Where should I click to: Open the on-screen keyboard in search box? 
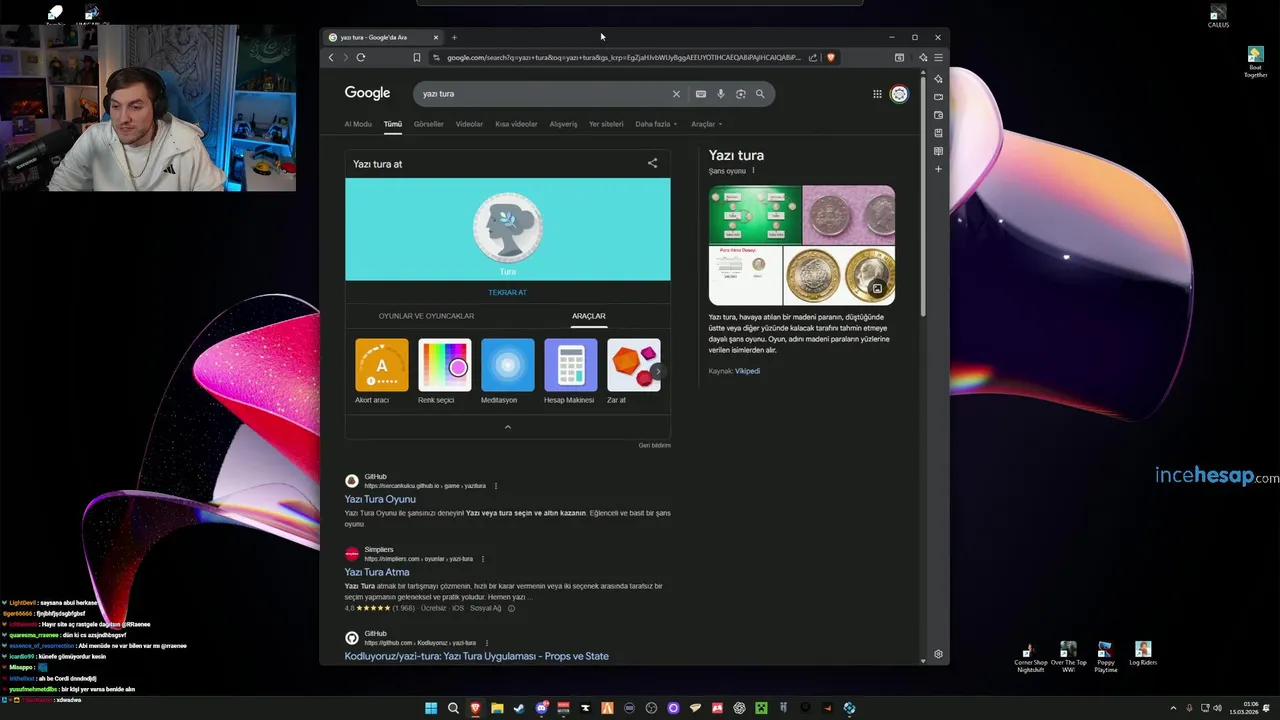[701, 94]
